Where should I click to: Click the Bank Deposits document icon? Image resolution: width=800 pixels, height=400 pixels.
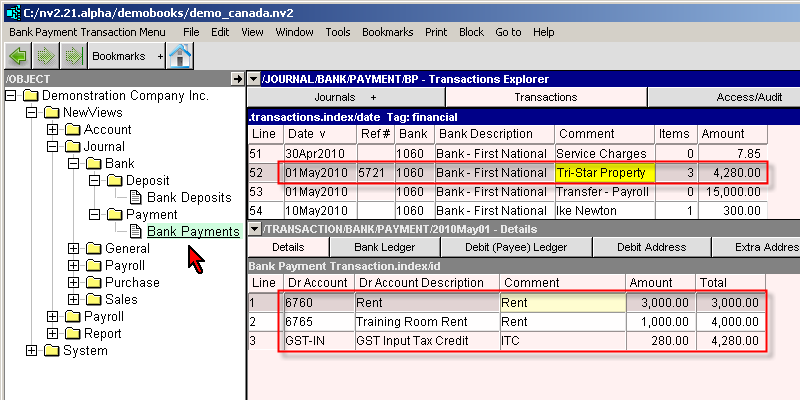coord(137,198)
